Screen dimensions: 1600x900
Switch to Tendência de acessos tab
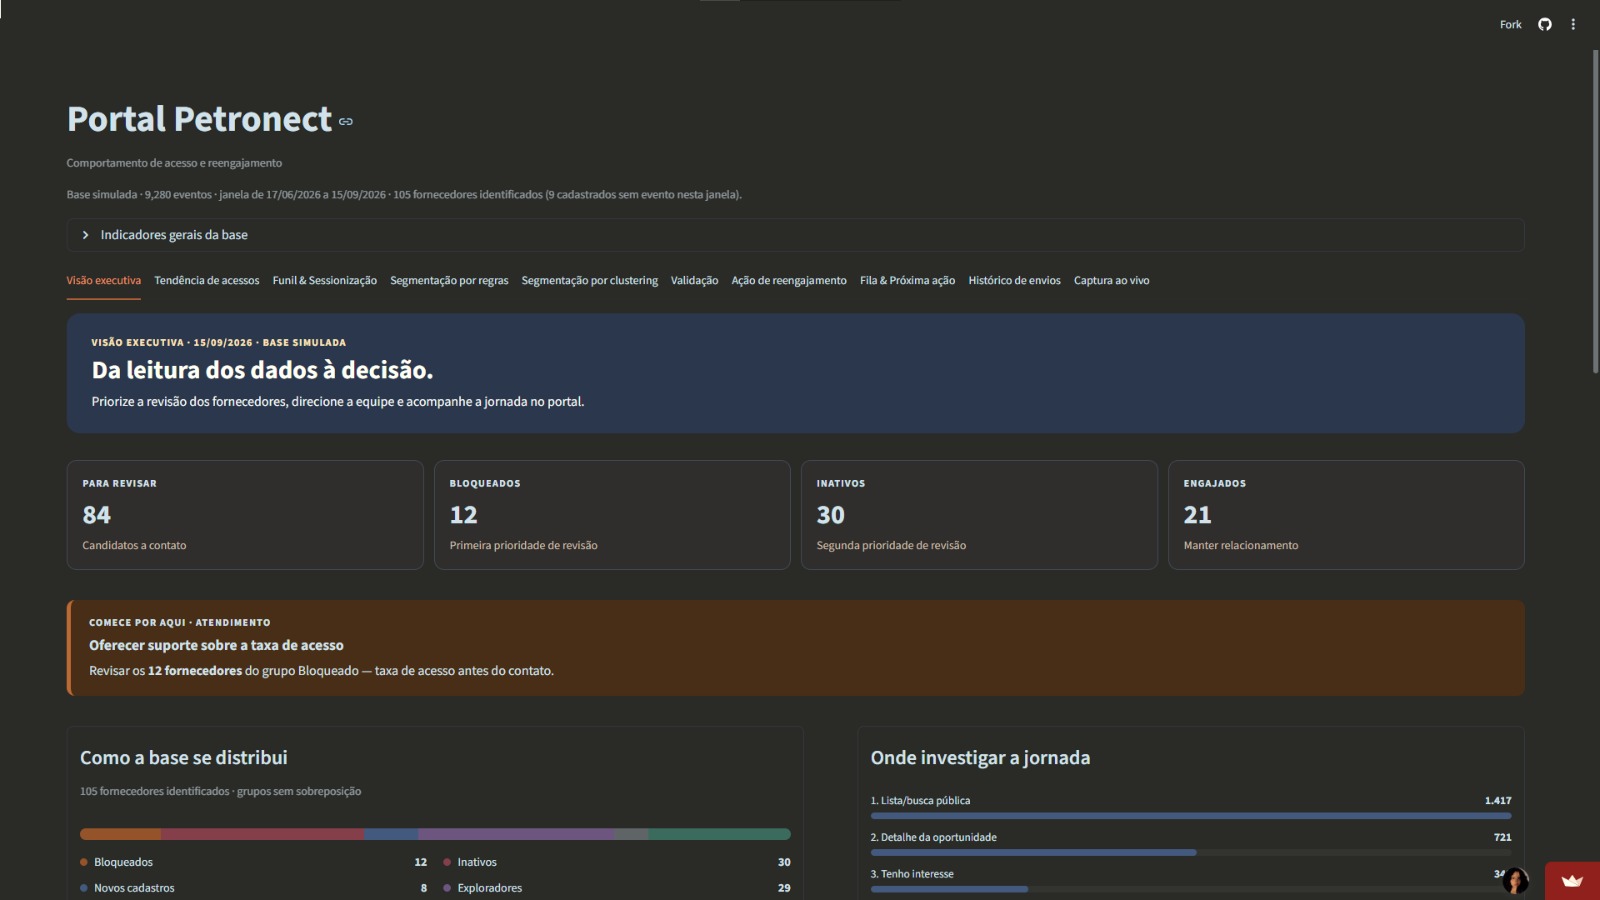click(x=207, y=281)
